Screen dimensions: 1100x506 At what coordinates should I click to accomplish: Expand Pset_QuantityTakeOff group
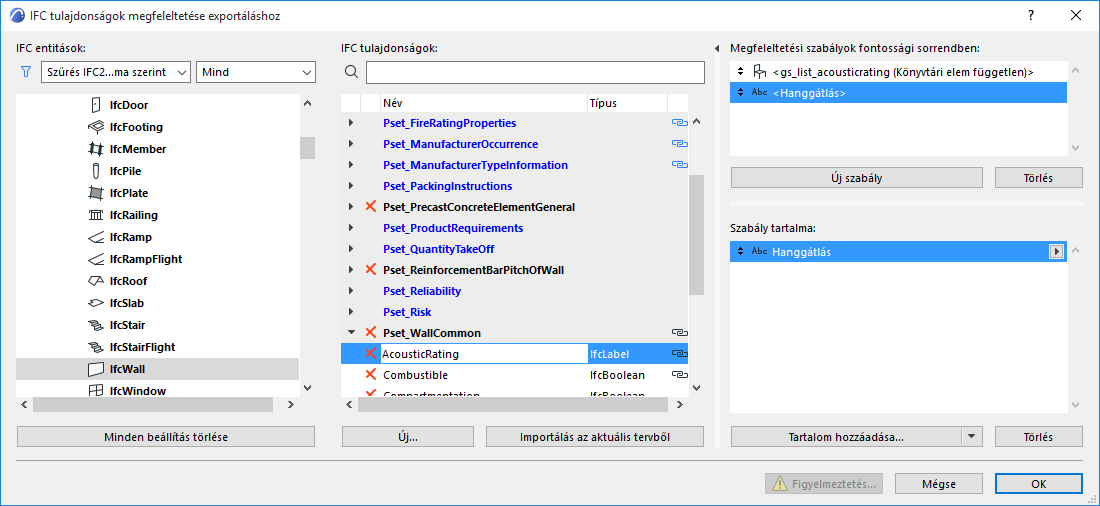coord(351,249)
